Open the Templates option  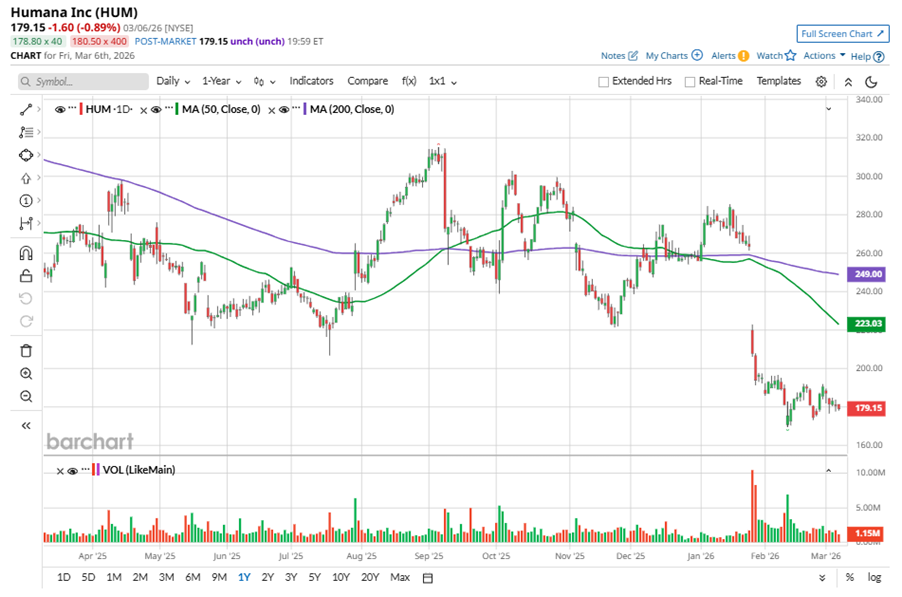coord(778,81)
